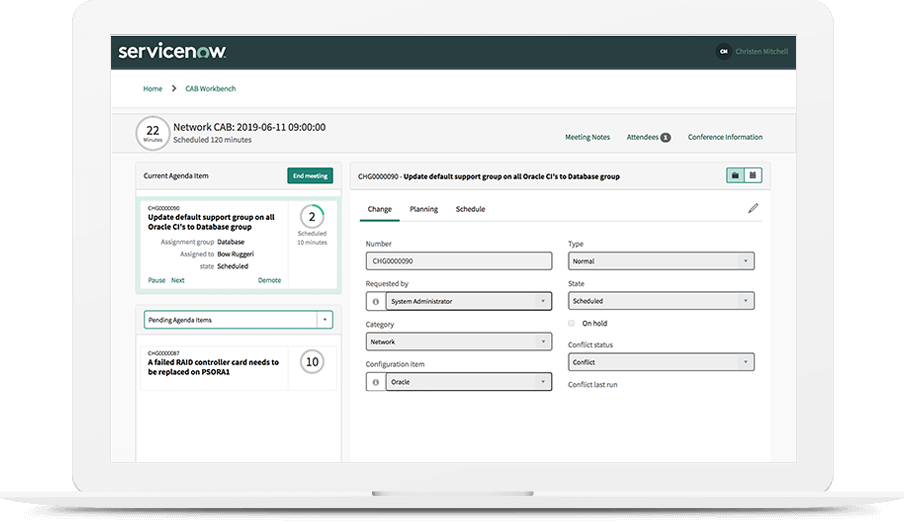Click the ServiceNow logo
904x524 pixels.
pyautogui.click(x=172, y=51)
